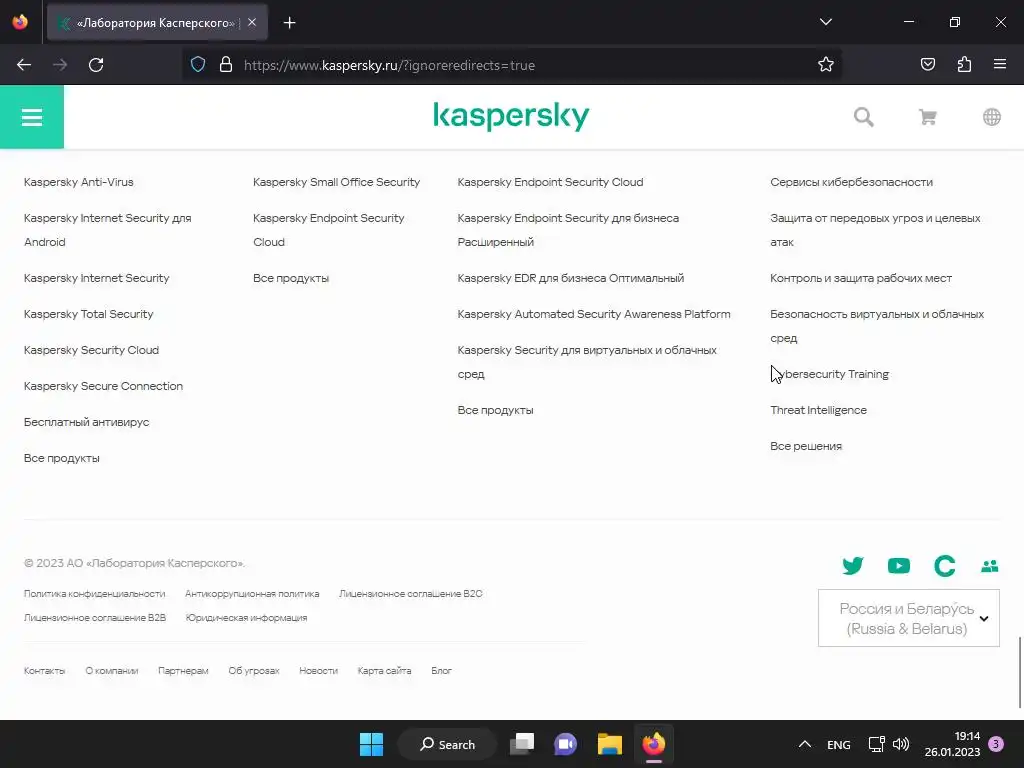Image resolution: width=1024 pixels, height=768 pixels.
Task: Open the Партнерам footer link
Action: (x=183, y=671)
